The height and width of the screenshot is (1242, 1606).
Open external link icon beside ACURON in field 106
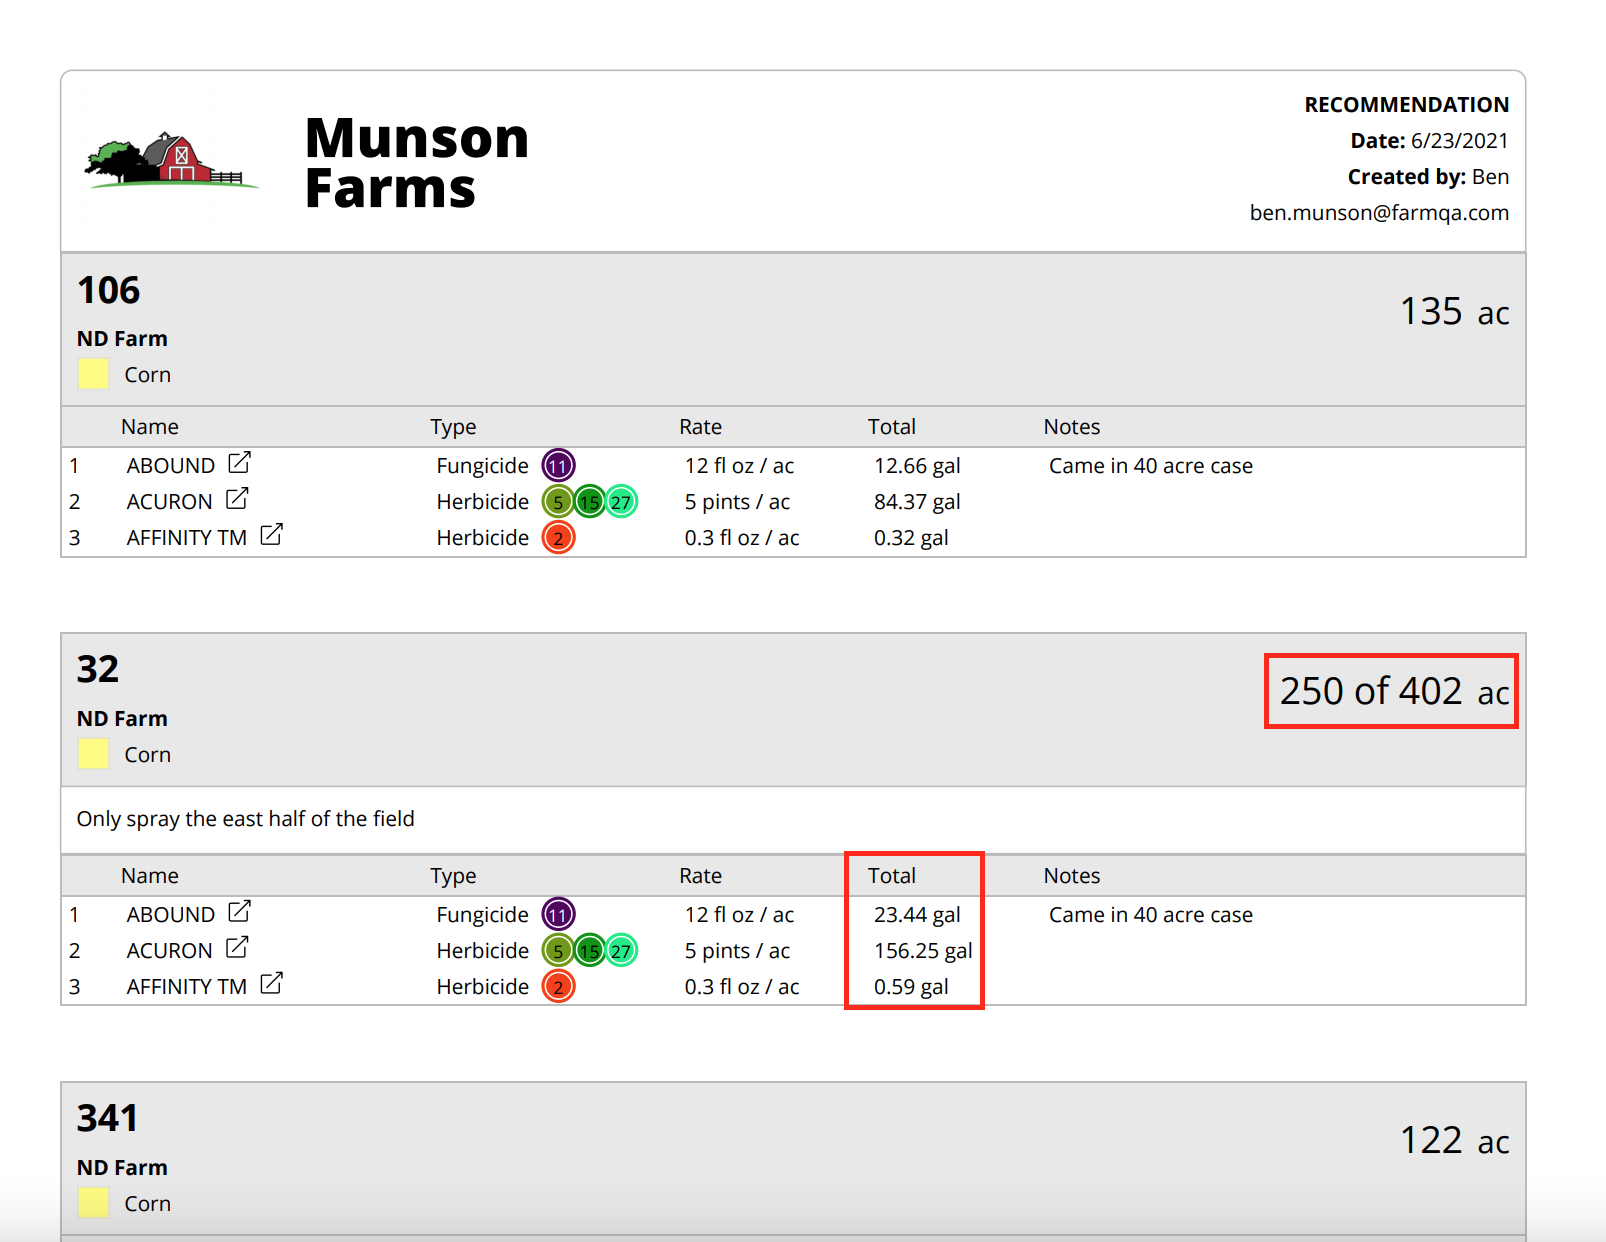coord(237,499)
